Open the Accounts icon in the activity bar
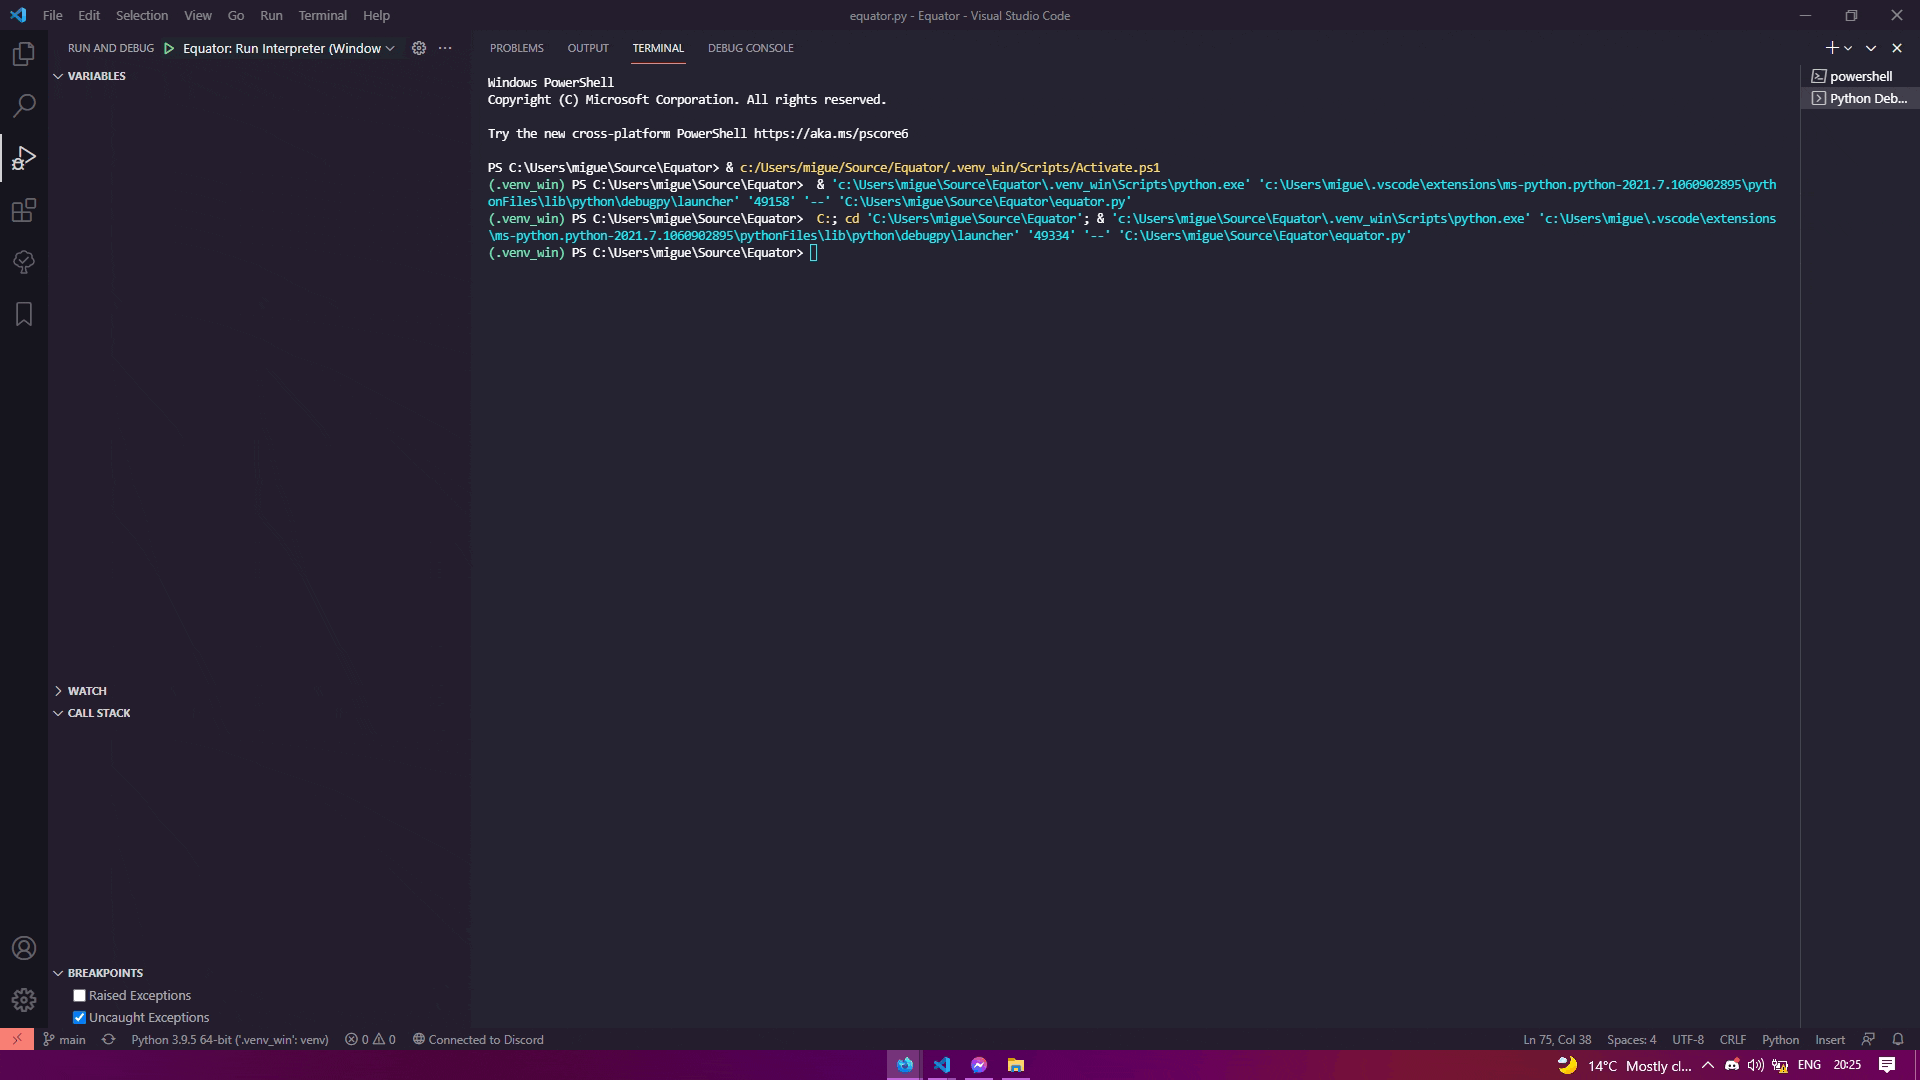The height and width of the screenshot is (1080, 1920). tap(23, 947)
